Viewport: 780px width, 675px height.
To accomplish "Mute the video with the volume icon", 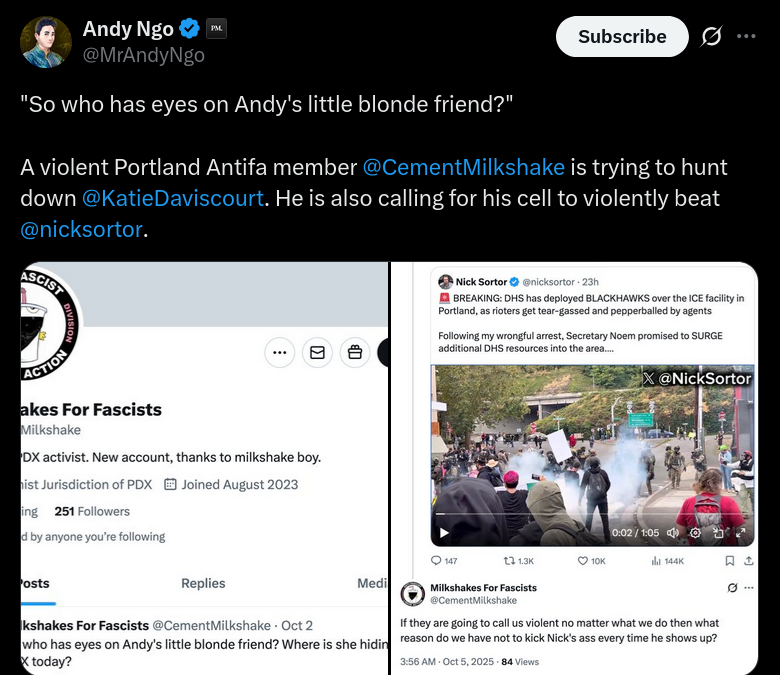I will coord(672,533).
